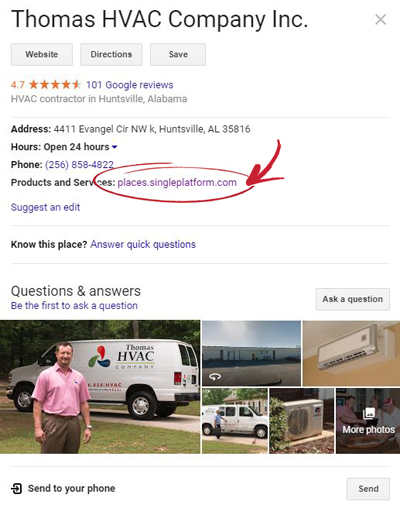Expand the Open 24 hours dropdown arrow
This screenshot has width=400, height=508.
click(x=114, y=147)
